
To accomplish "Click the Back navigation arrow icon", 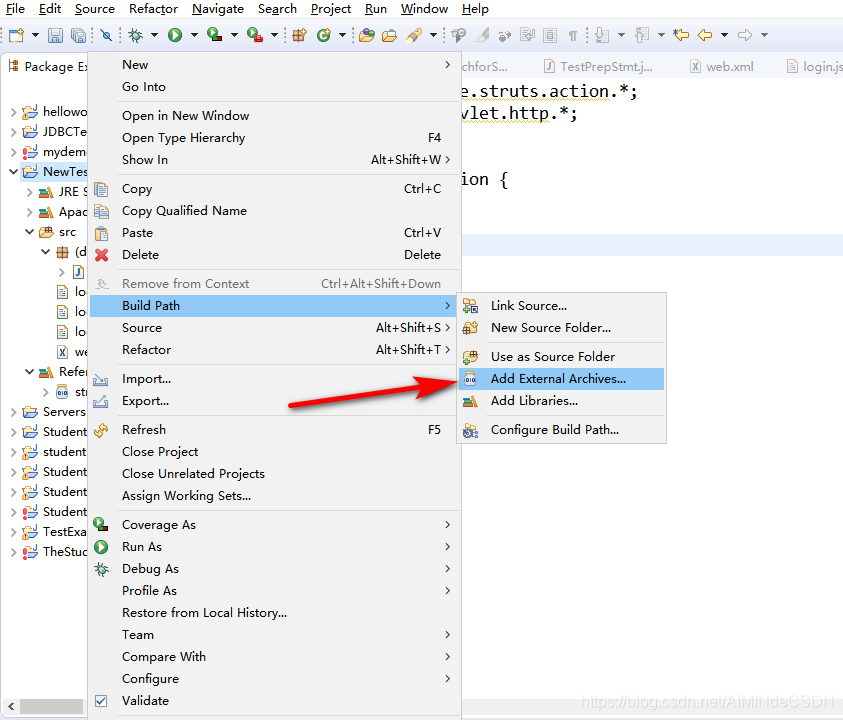I will point(707,35).
